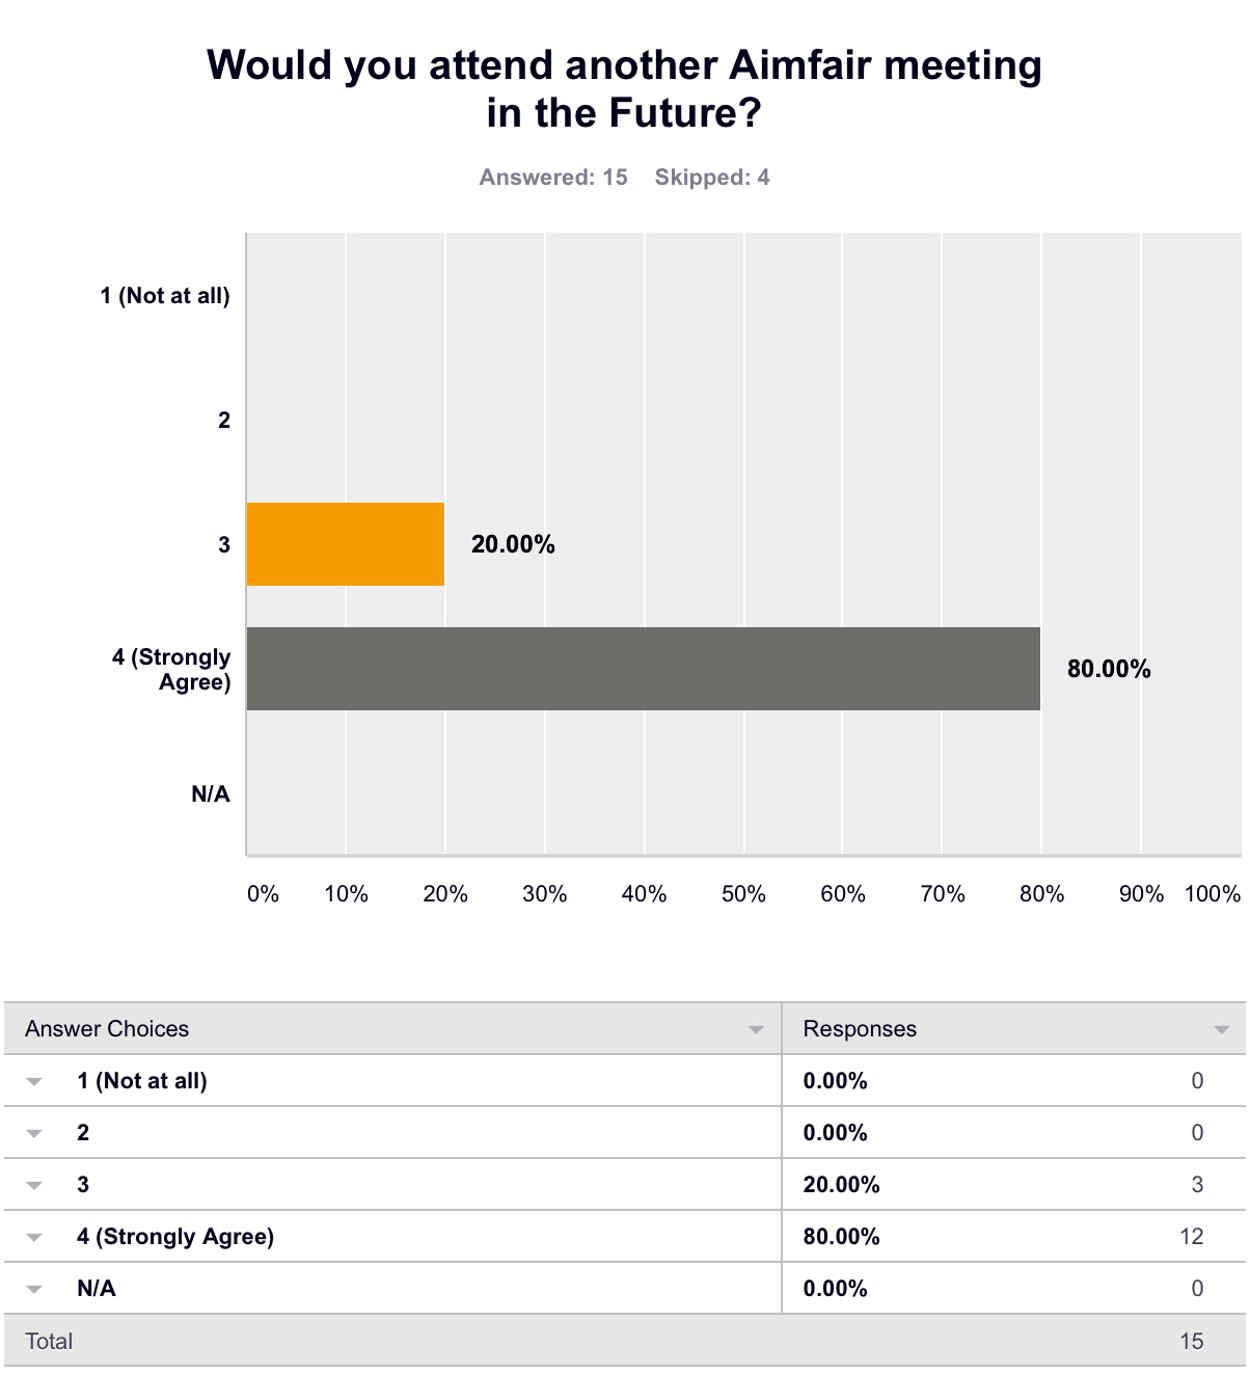Expand the "4 (Strongly Agree)" table row arrow
1250x1375 pixels.
pos(34,1237)
